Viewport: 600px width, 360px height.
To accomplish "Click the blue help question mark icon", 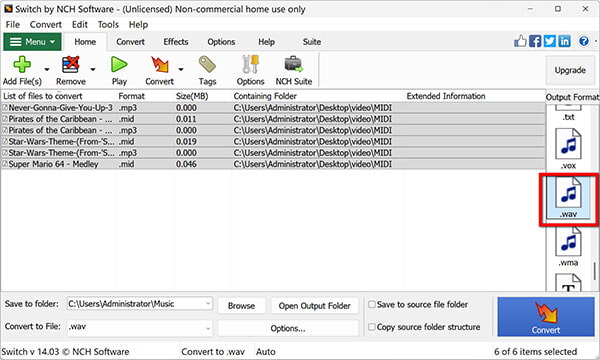I will pos(584,41).
